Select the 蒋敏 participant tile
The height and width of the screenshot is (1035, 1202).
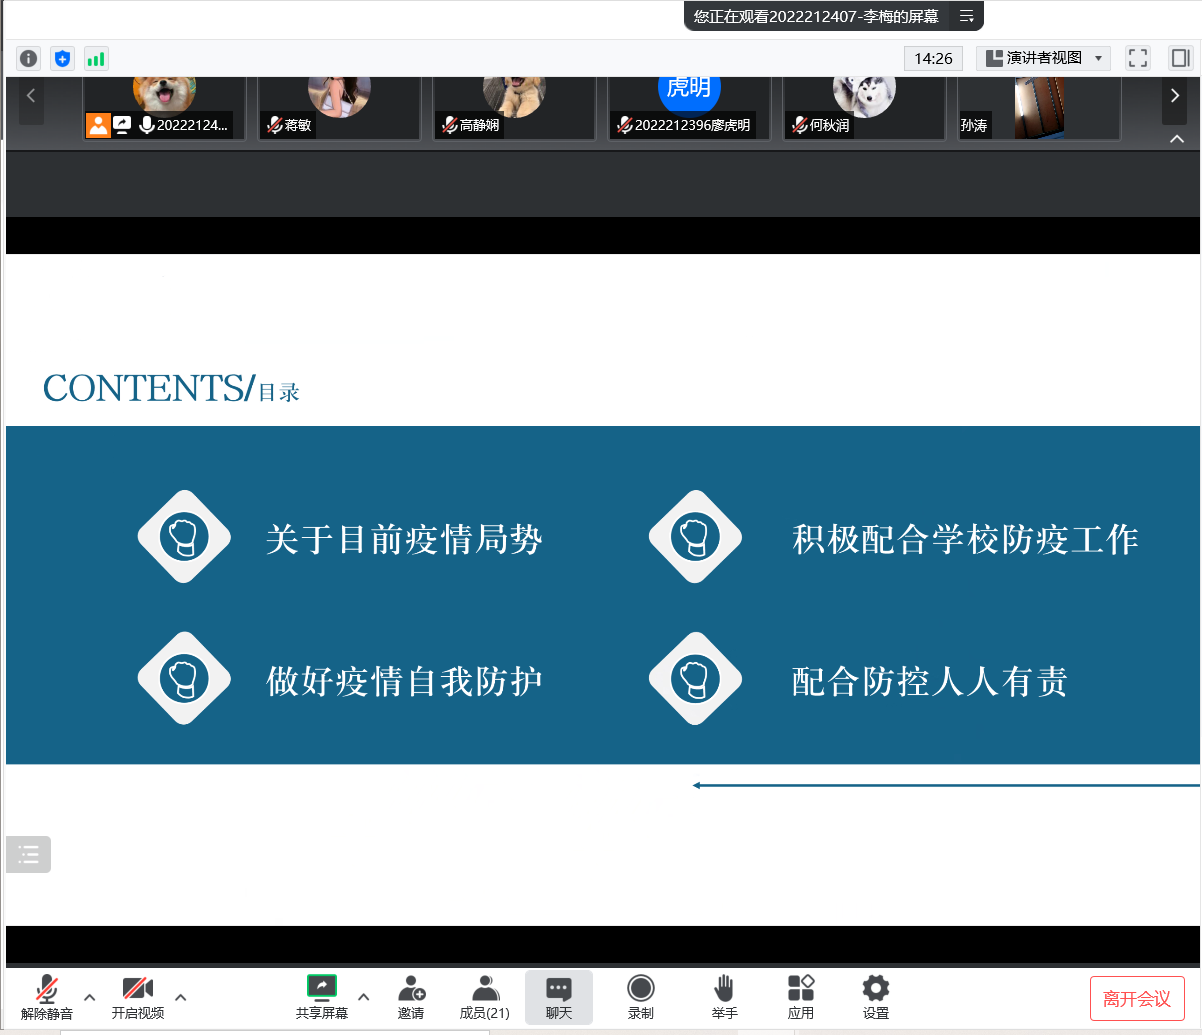[339, 108]
